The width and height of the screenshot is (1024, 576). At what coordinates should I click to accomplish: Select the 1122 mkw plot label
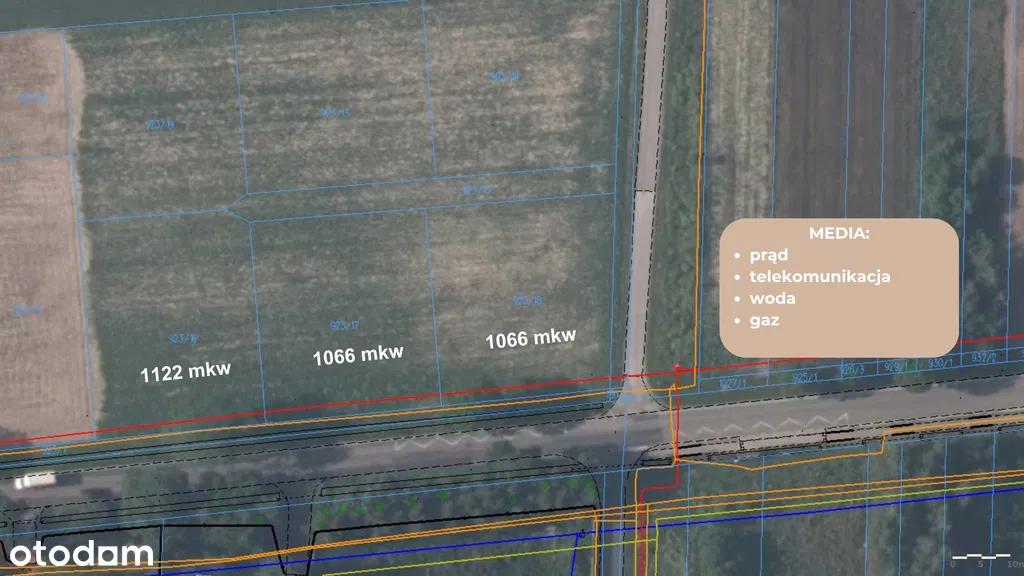click(x=185, y=371)
